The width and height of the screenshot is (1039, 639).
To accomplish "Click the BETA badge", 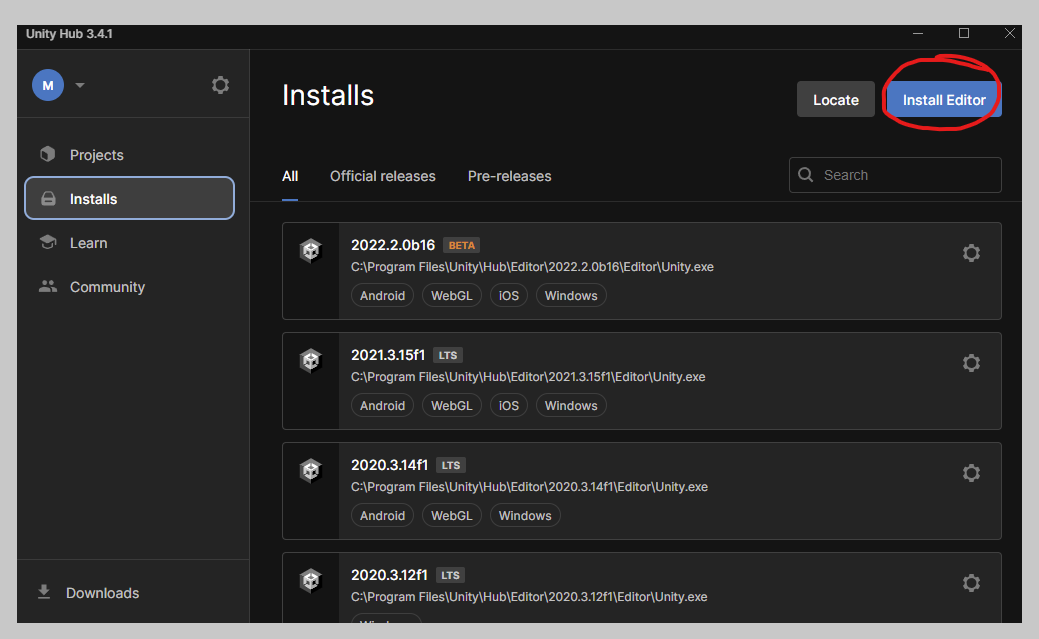I will point(461,245).
